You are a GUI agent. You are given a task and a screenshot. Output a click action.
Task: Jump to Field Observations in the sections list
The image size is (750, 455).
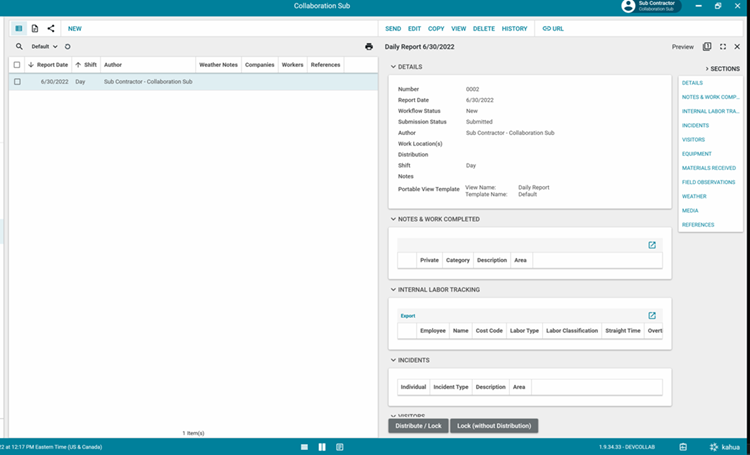pos(708,182)
